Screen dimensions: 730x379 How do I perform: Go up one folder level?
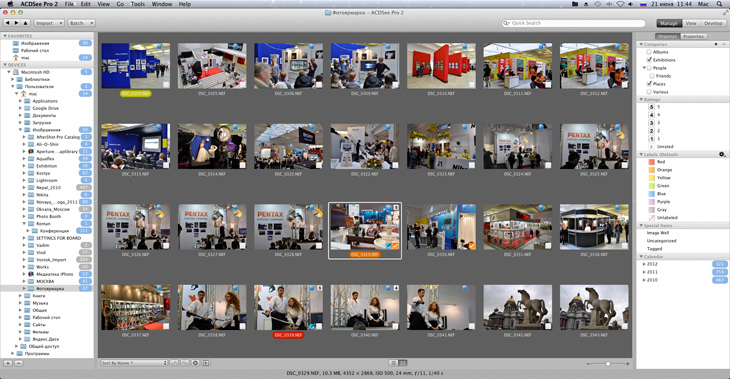tap(26, 23)
